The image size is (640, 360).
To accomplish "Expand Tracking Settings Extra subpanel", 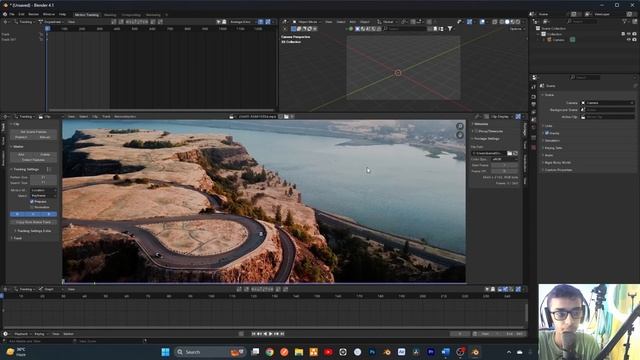I will point(33,231).
